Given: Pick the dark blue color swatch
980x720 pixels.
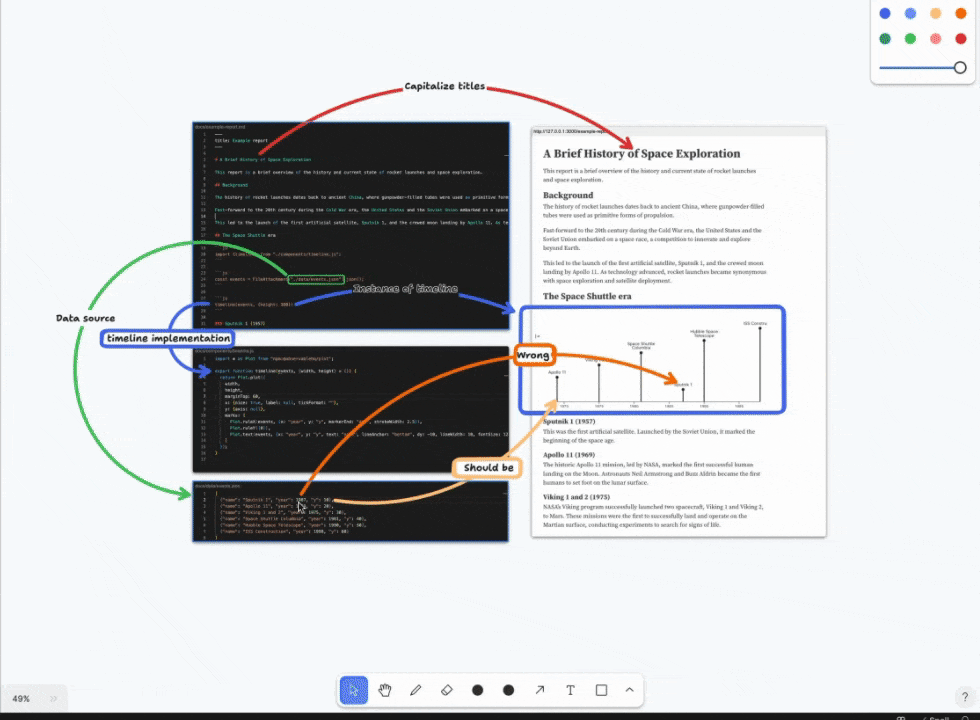Looking at the screenshot, I should [x=885, y=13].
